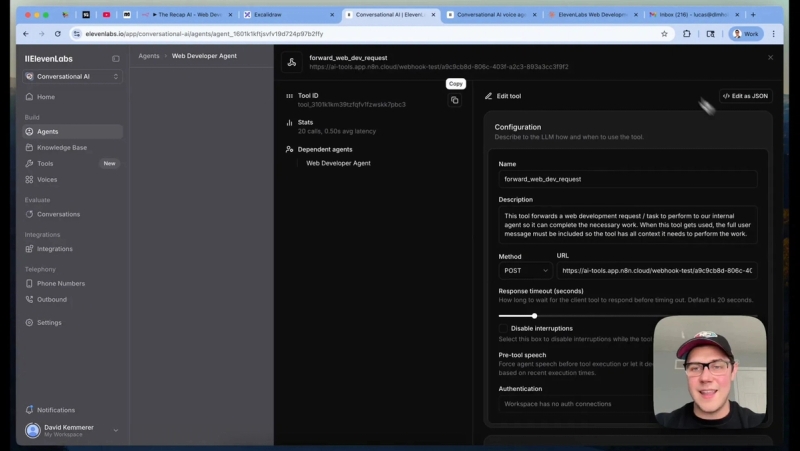Click the ElevenLabs logo
Image resolution: width=800 pixels, height=451 pixels.
coord(48,59)
